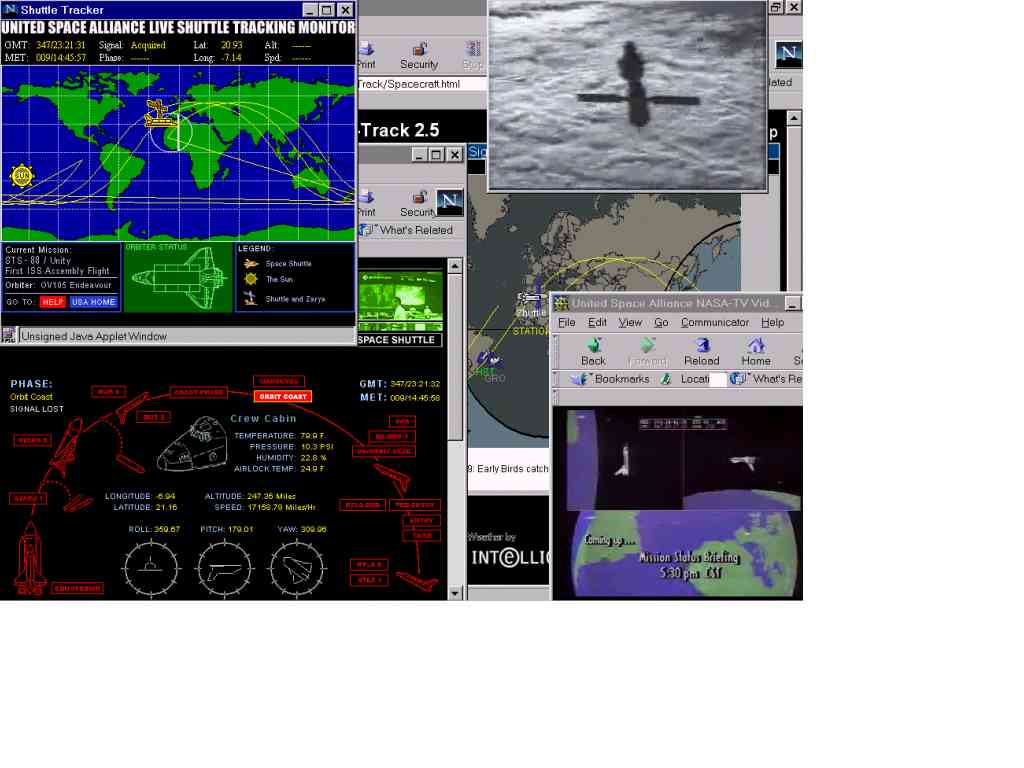
Task: Select the shuttle-Zarya marker on the world map
Action: pos(159,114)
